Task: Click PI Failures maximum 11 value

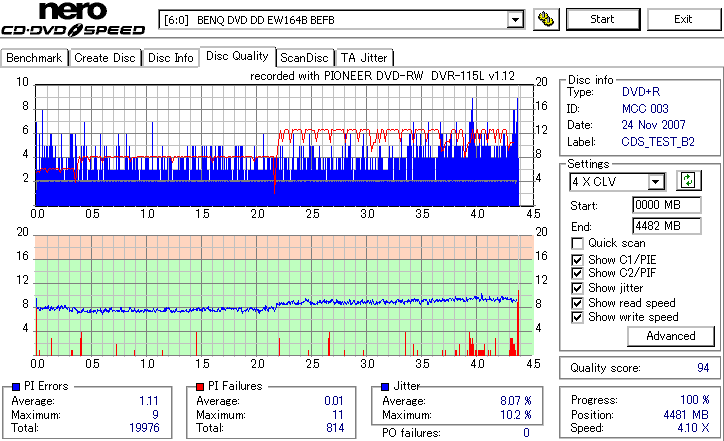Action: tap(338, 415)
